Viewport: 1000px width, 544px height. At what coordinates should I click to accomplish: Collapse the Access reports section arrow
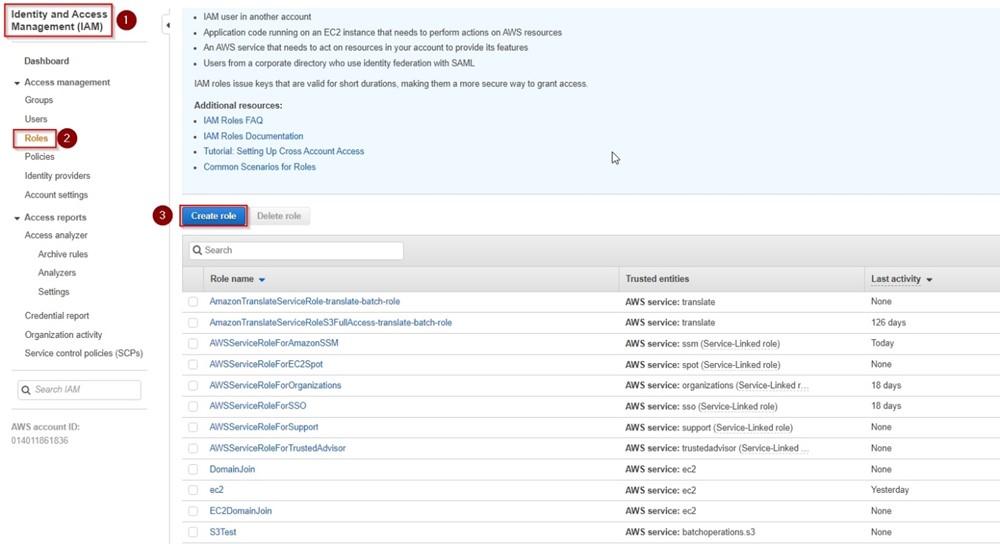[17, 218]
